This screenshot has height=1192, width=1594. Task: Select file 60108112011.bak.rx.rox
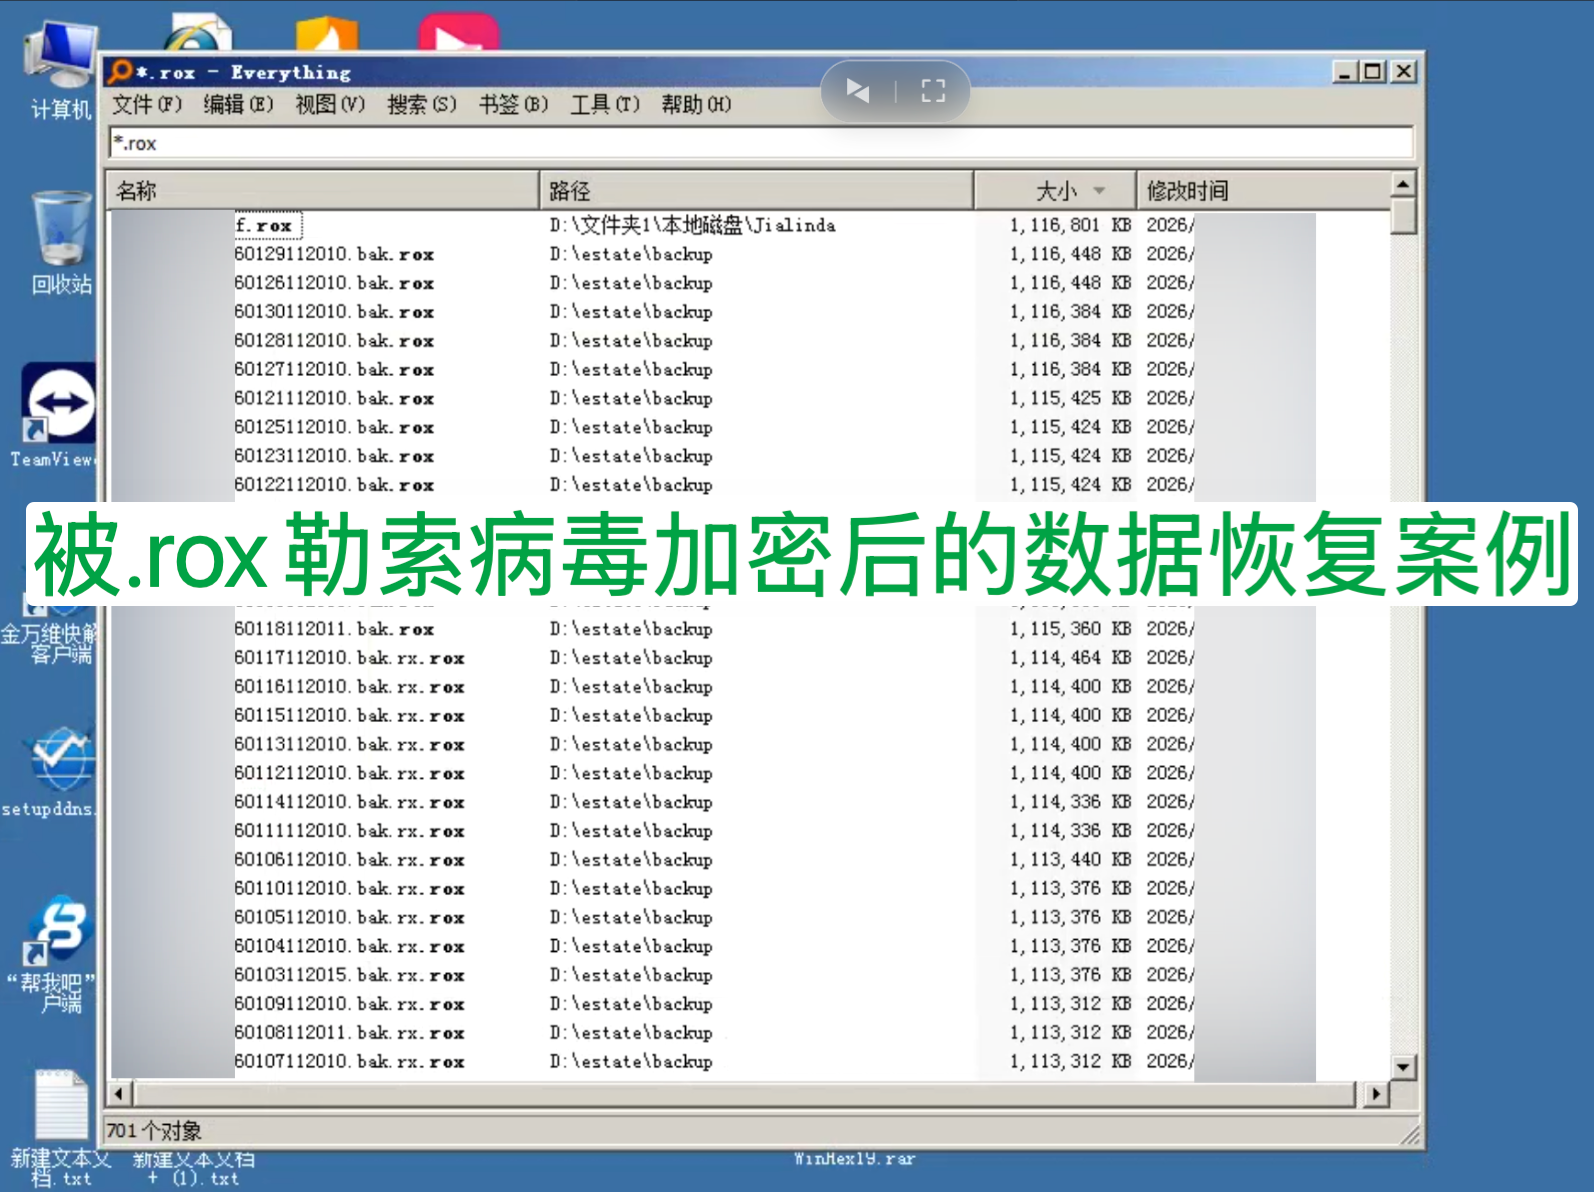tap(349, 1033)
